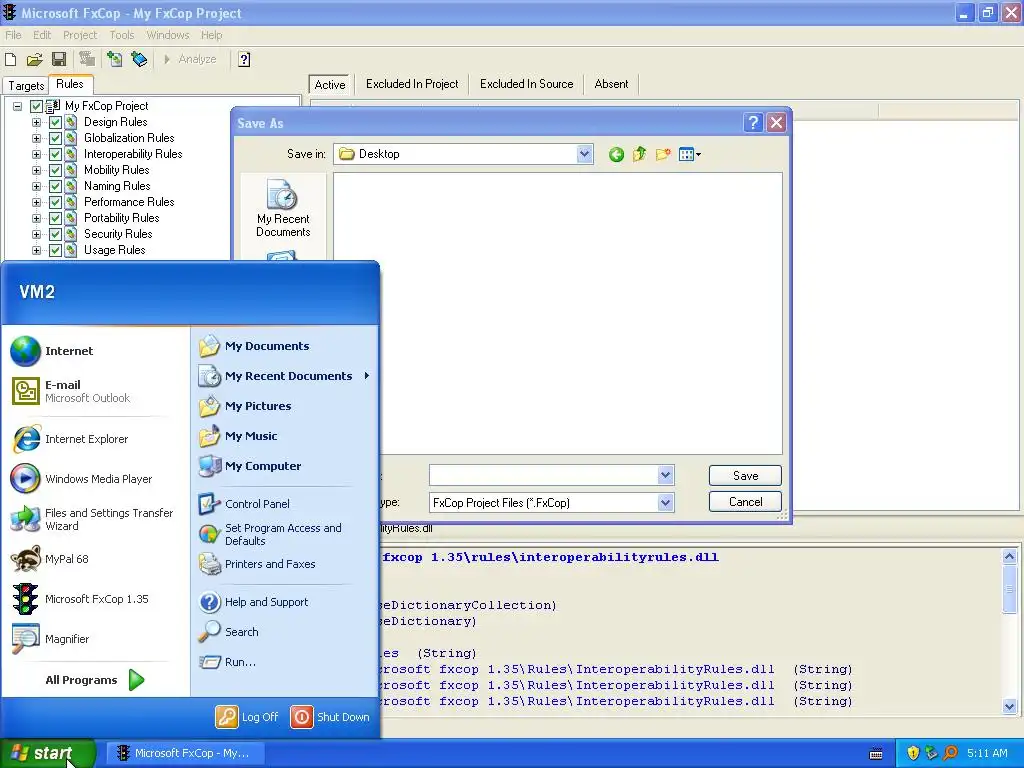Collapse the My FxCop Project tree node
The image size is (1024, 768).
pyautogui.click(x=18, y=106)
